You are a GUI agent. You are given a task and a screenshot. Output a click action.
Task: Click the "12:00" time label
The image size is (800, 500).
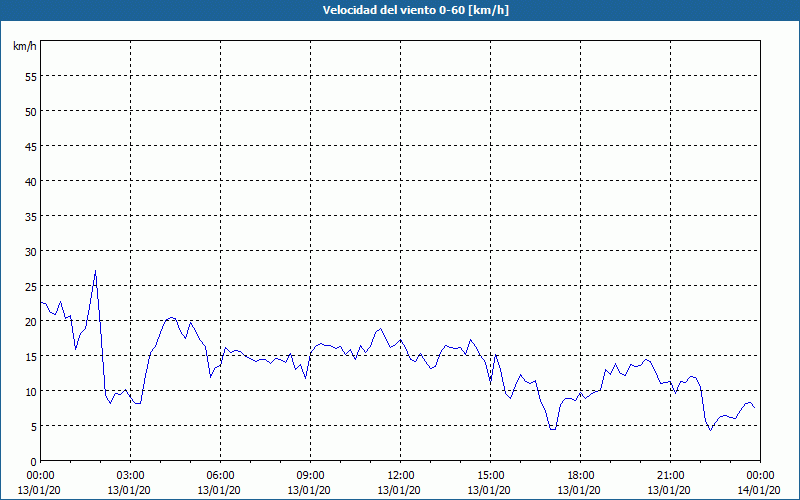(401, 476)
